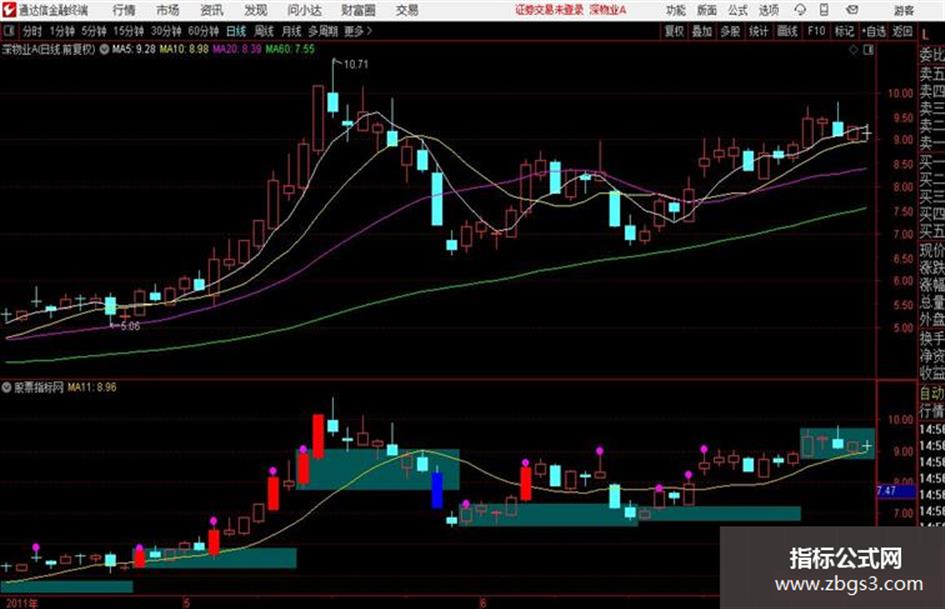Click the month 5 marker on timeline

(x=187, y=603)
